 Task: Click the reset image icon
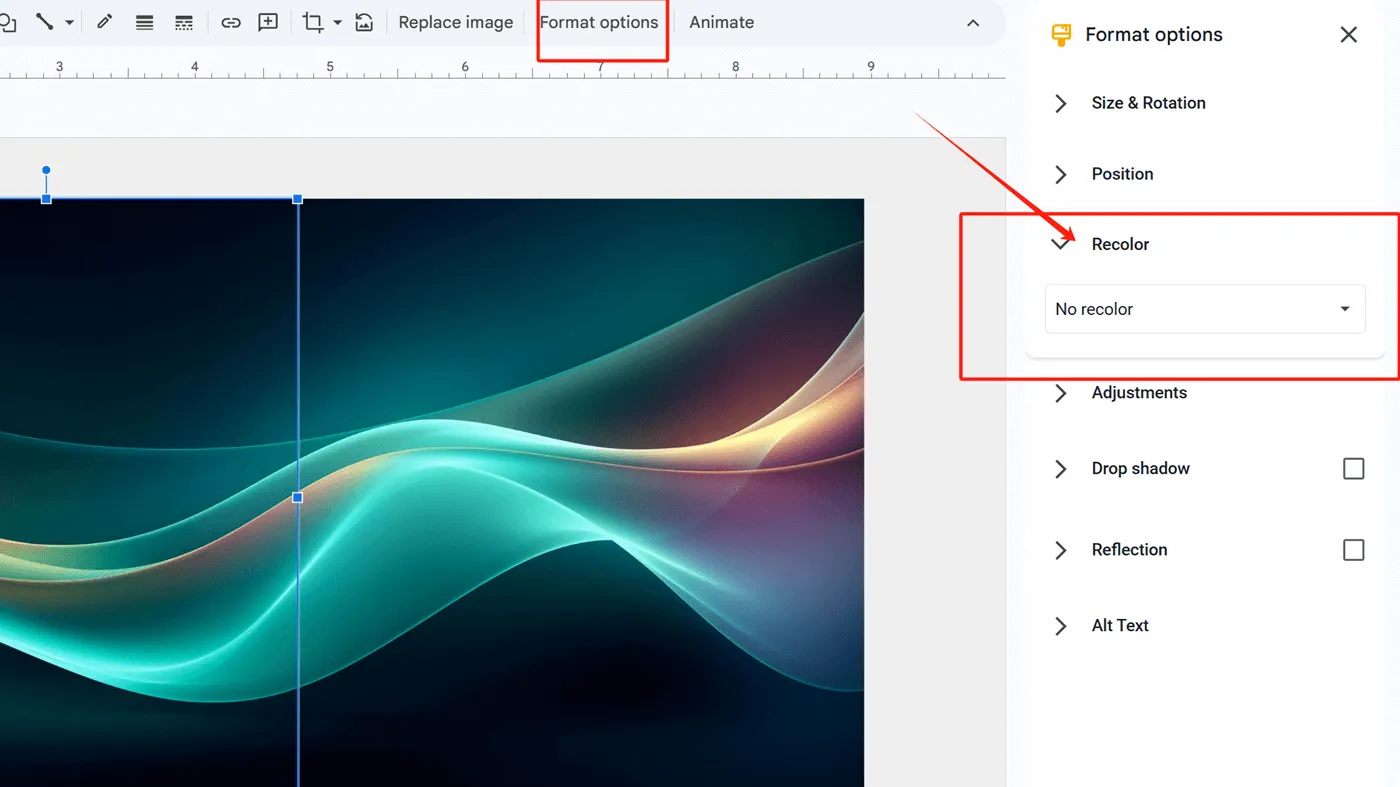tap(364, 22)
